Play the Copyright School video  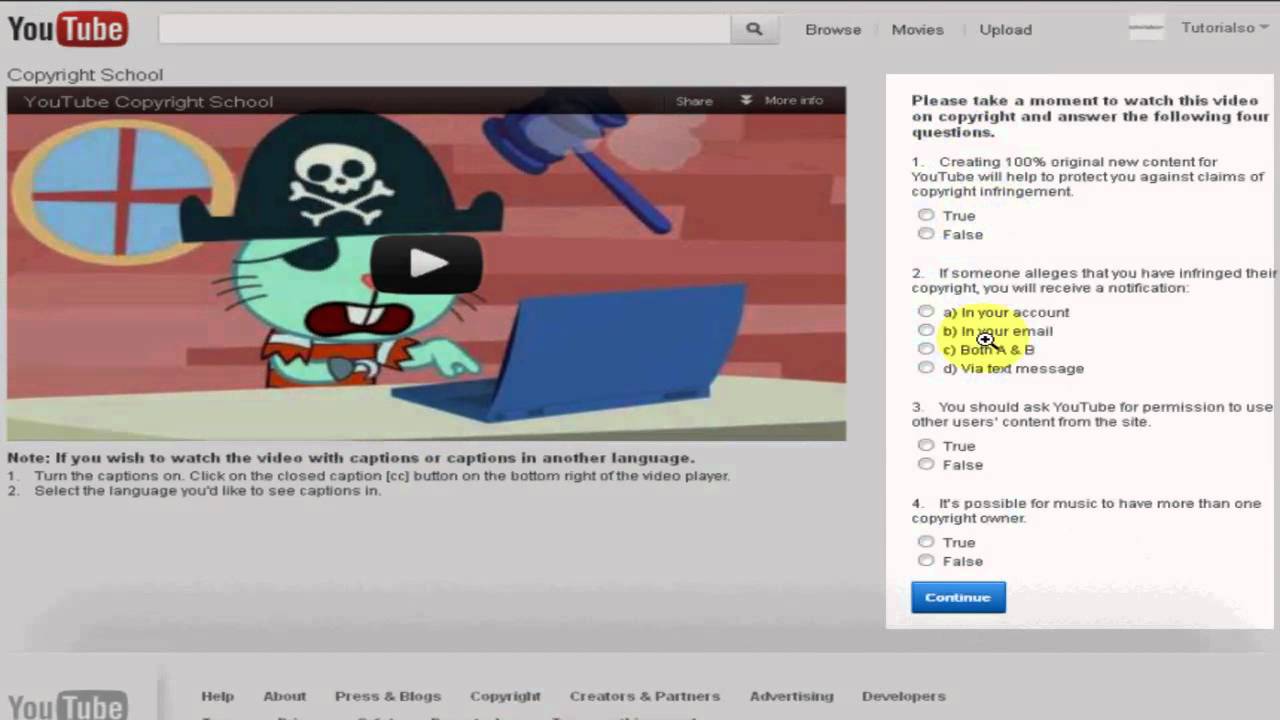coord(427,264)
